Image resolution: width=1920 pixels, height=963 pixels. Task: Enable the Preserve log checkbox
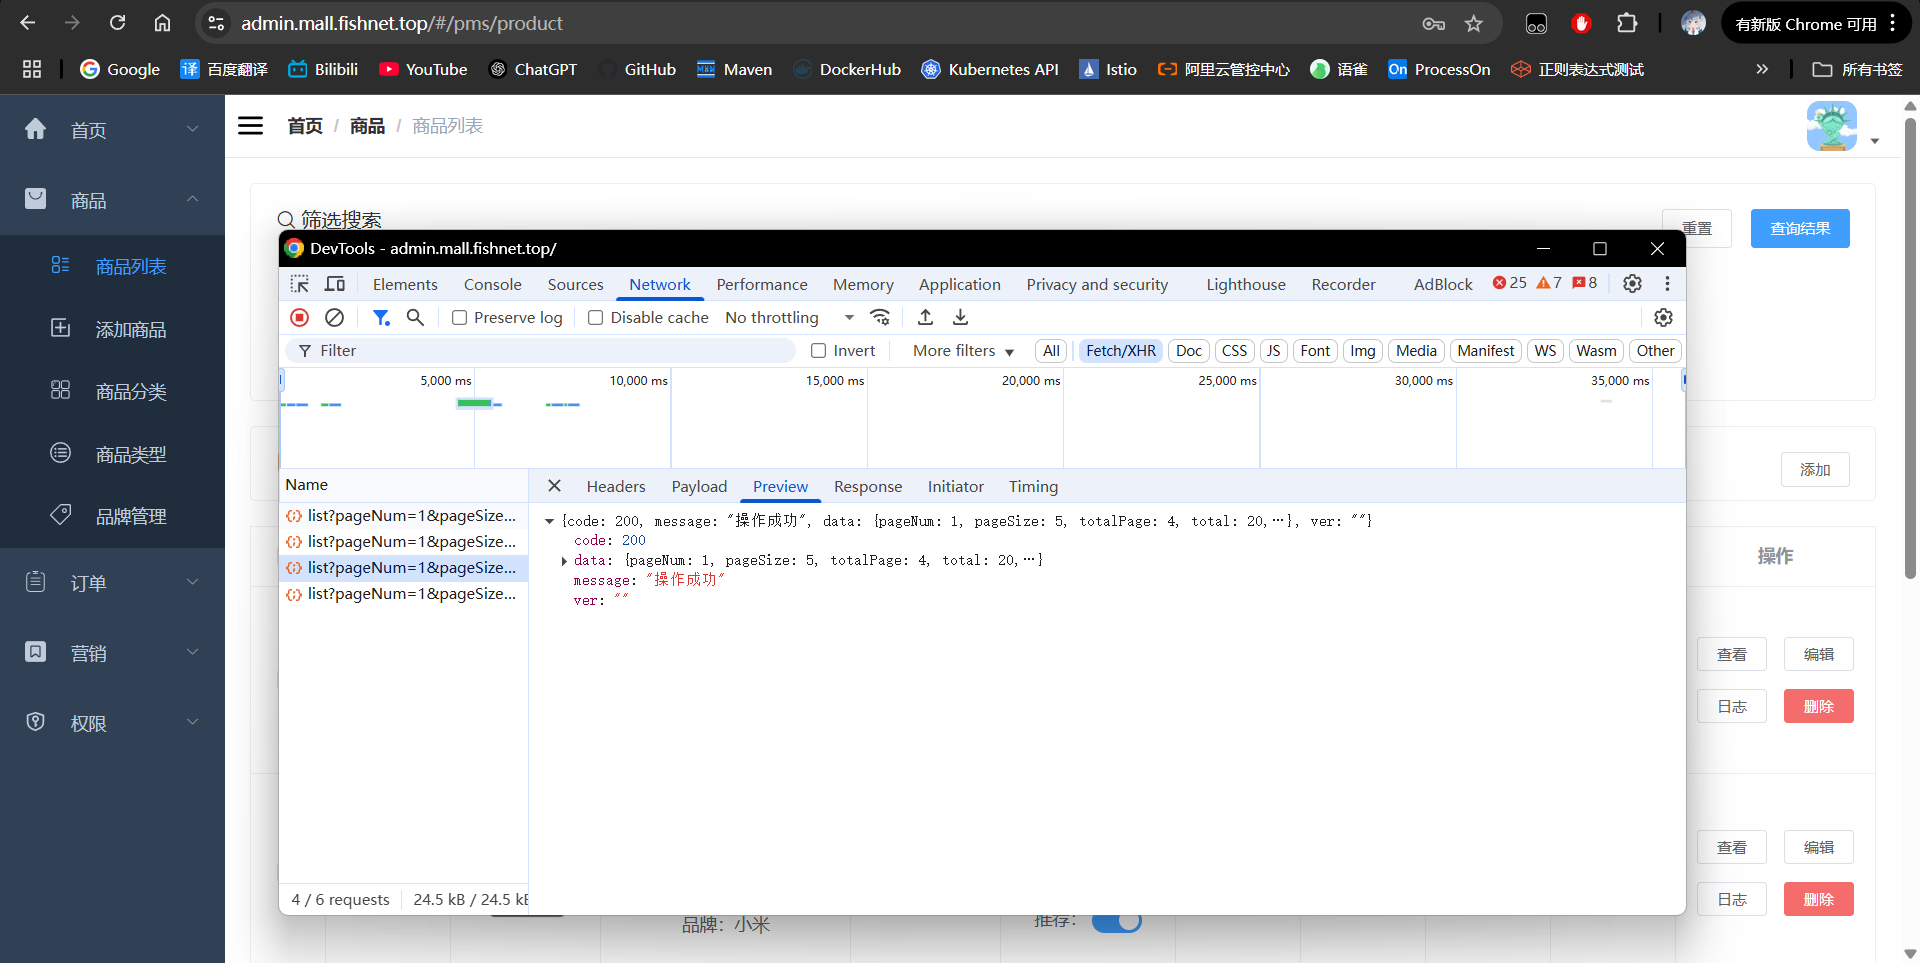tap(460, 317)
